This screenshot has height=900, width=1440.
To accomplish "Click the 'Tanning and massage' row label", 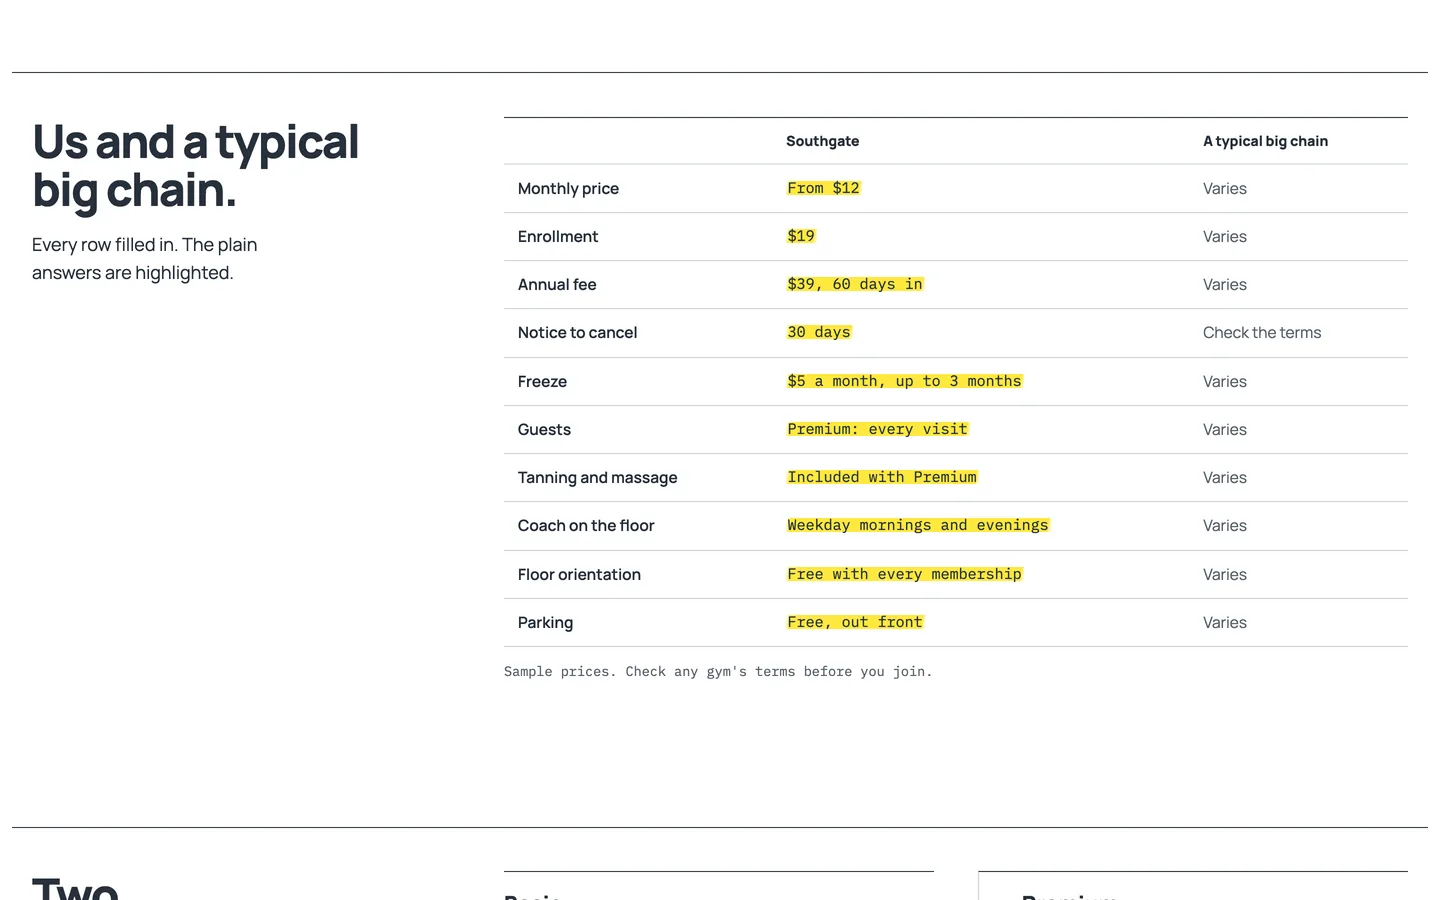I will (x=597, y=478).
